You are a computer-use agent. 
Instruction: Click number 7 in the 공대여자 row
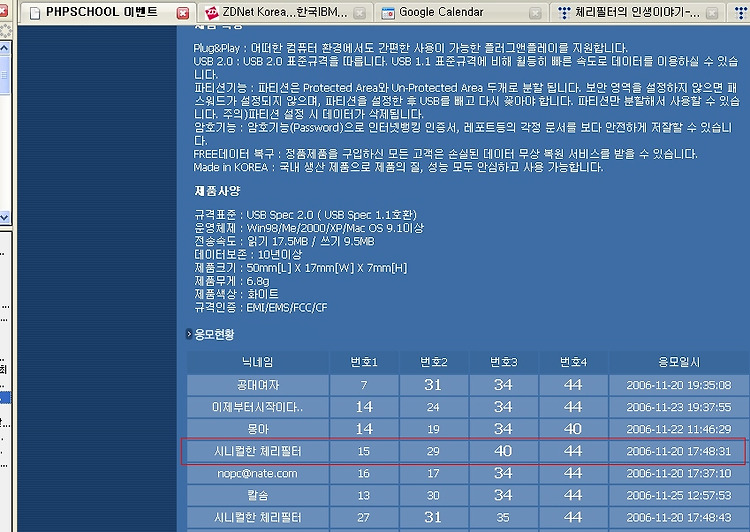364,385
